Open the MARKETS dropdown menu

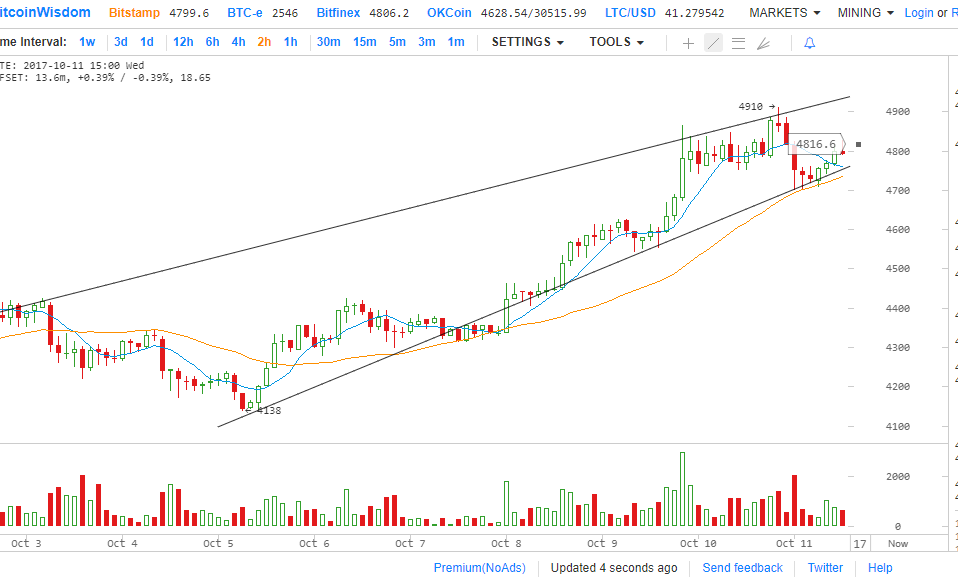pyautogui.click(x=784, y=13)
